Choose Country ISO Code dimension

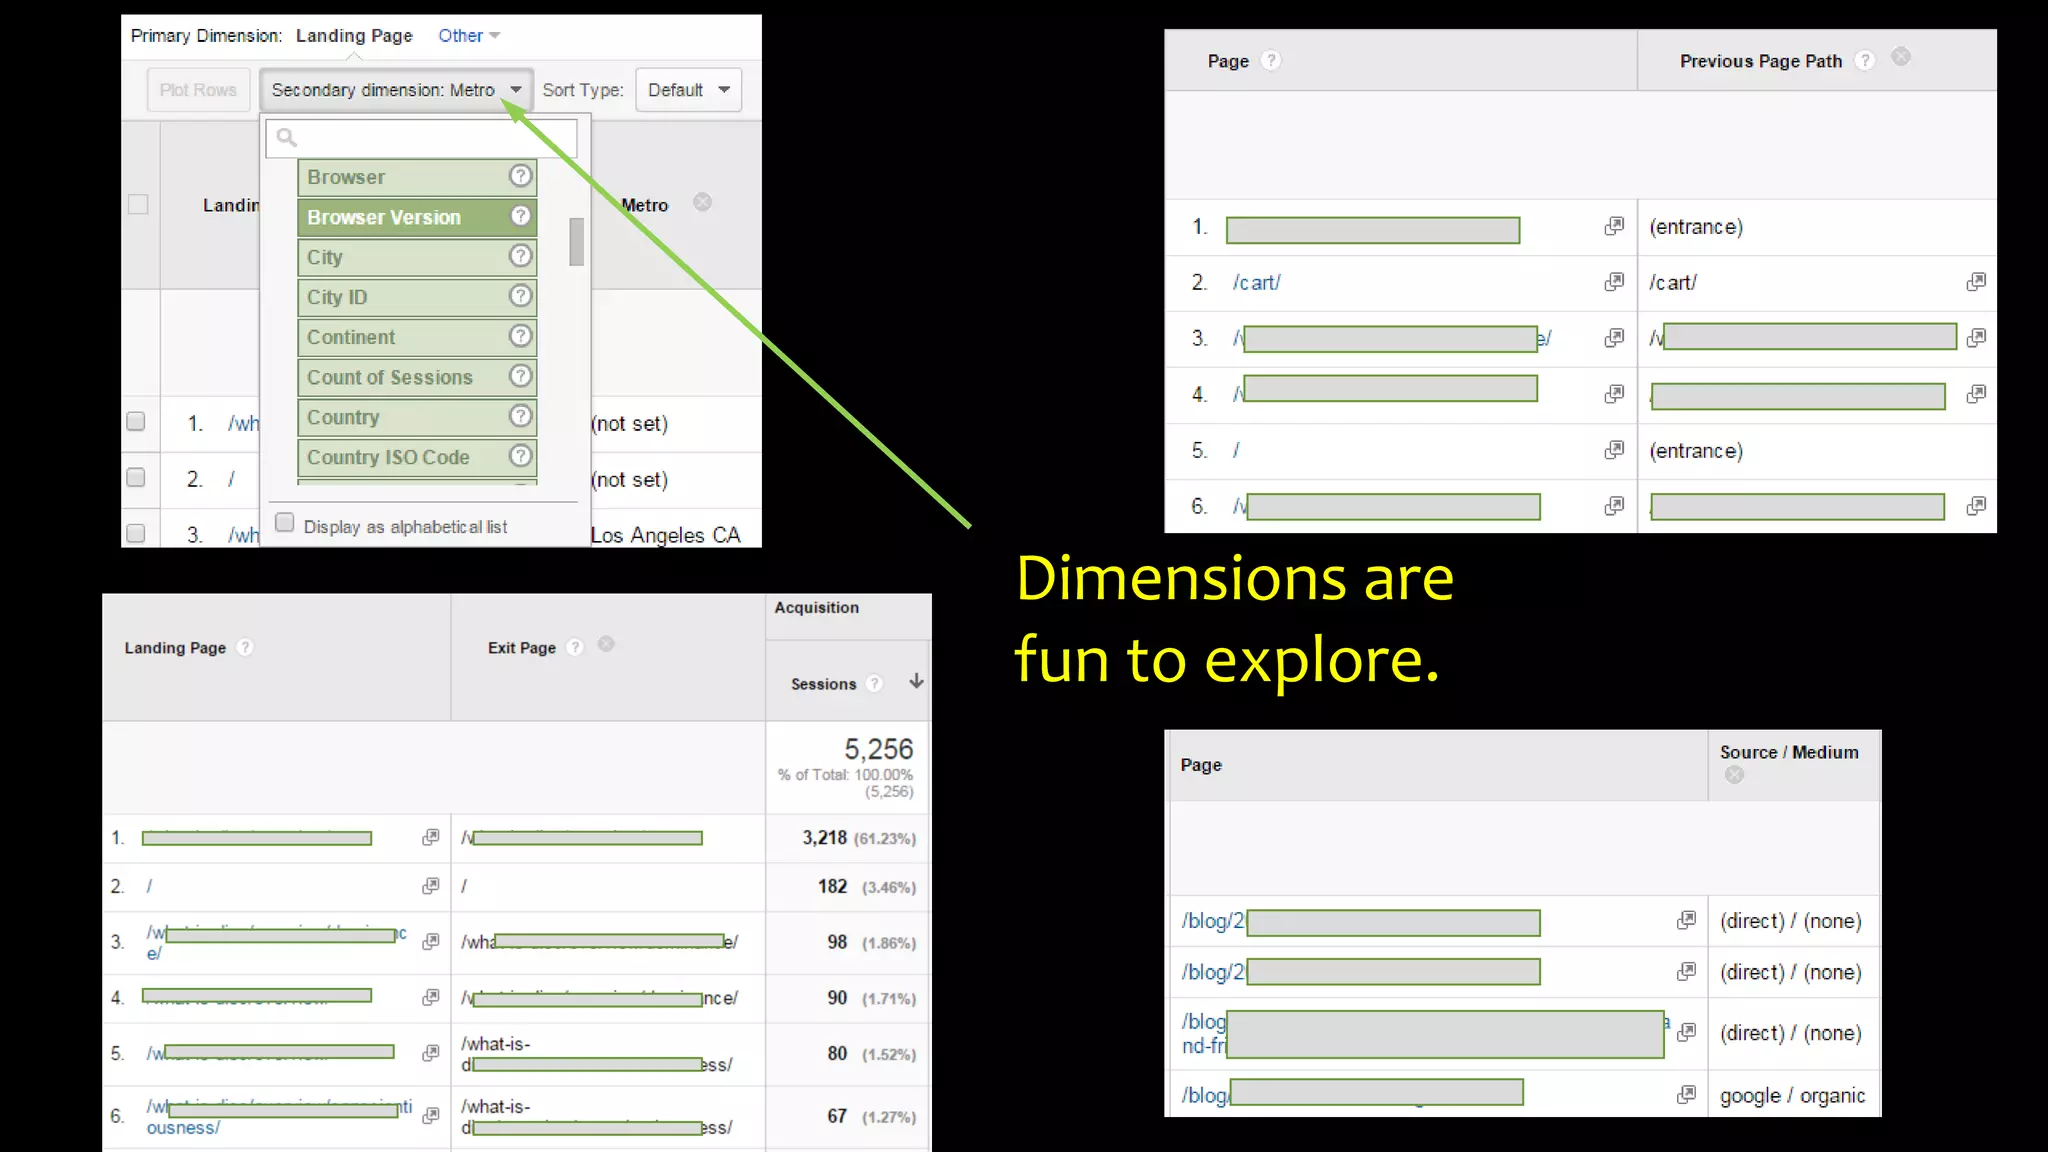(417, 457)
